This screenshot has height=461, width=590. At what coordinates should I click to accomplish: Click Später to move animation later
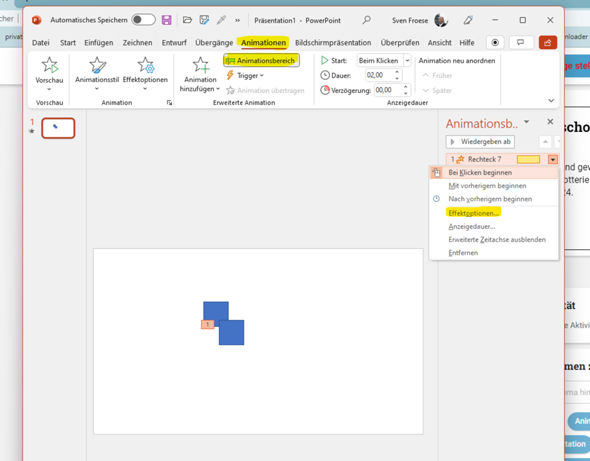coord(437,90)
